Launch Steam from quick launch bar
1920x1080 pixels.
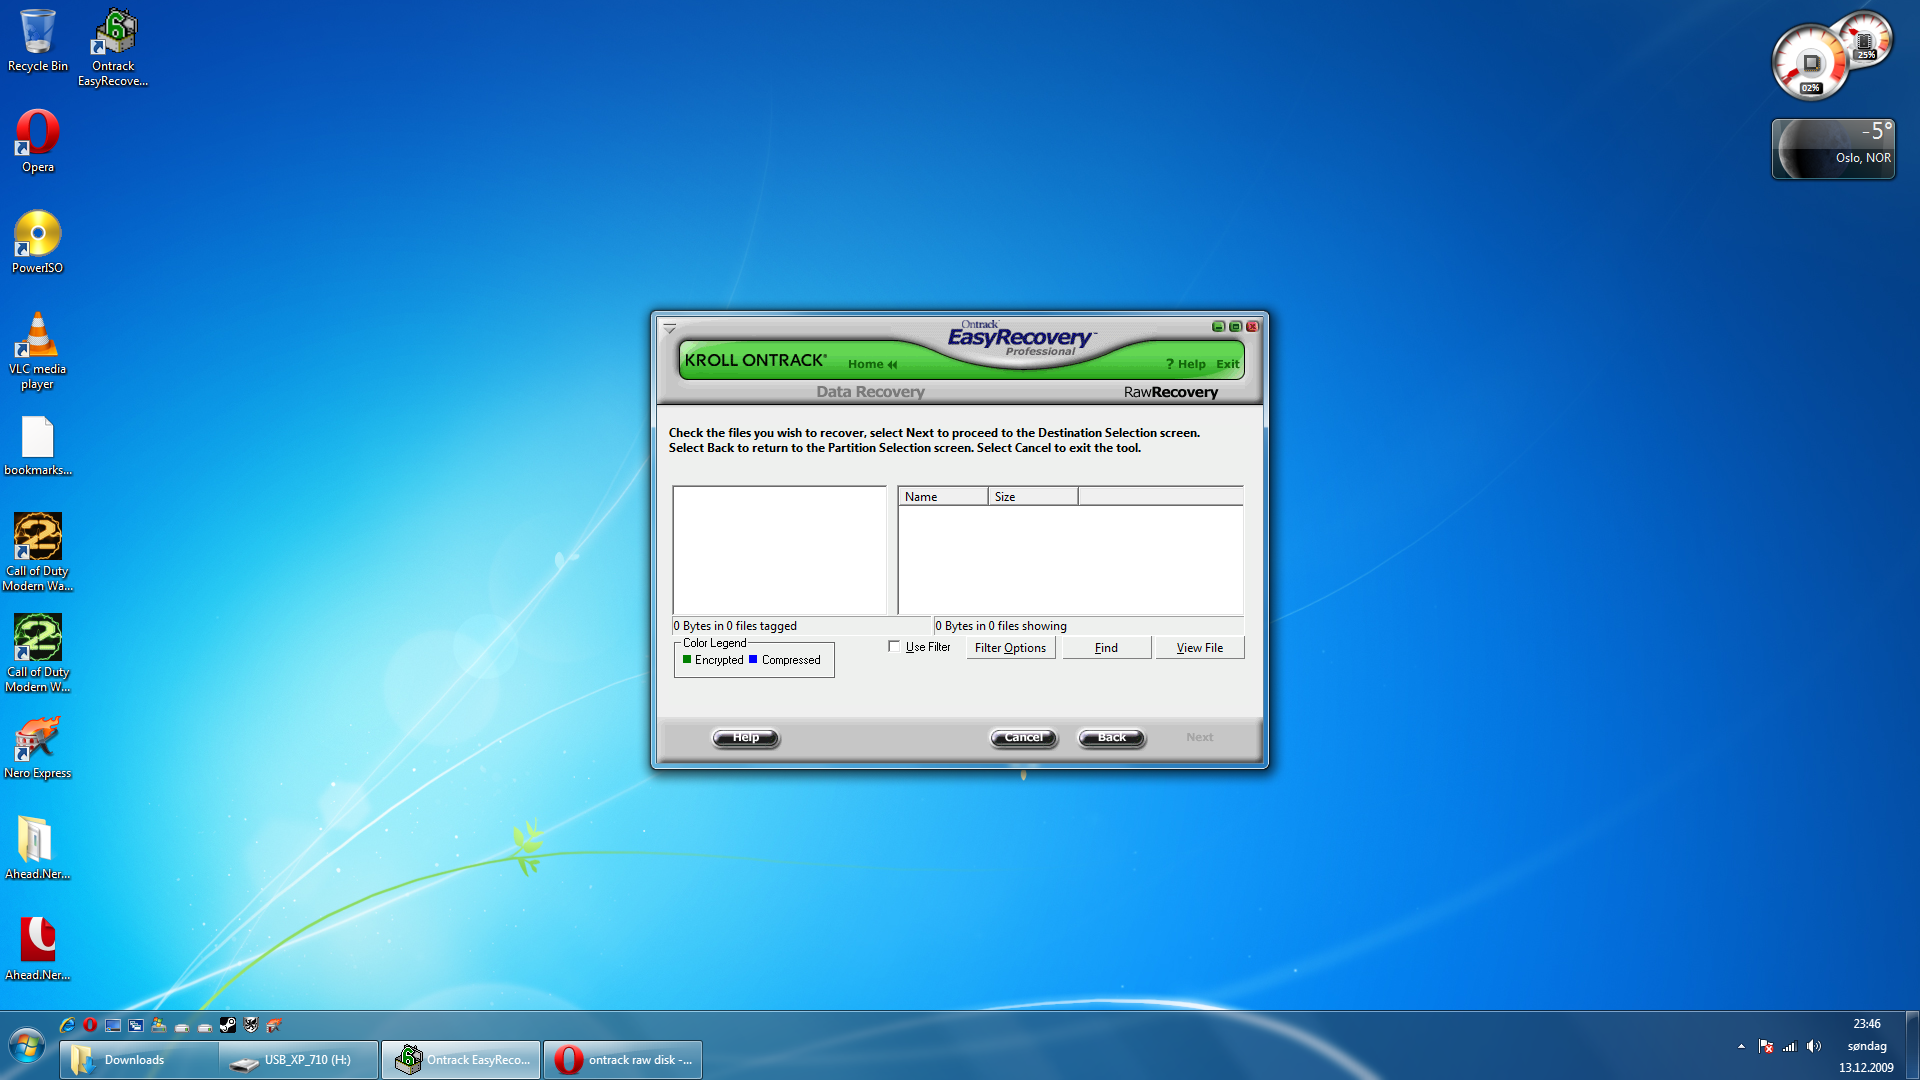click(x=228, y=1025)
